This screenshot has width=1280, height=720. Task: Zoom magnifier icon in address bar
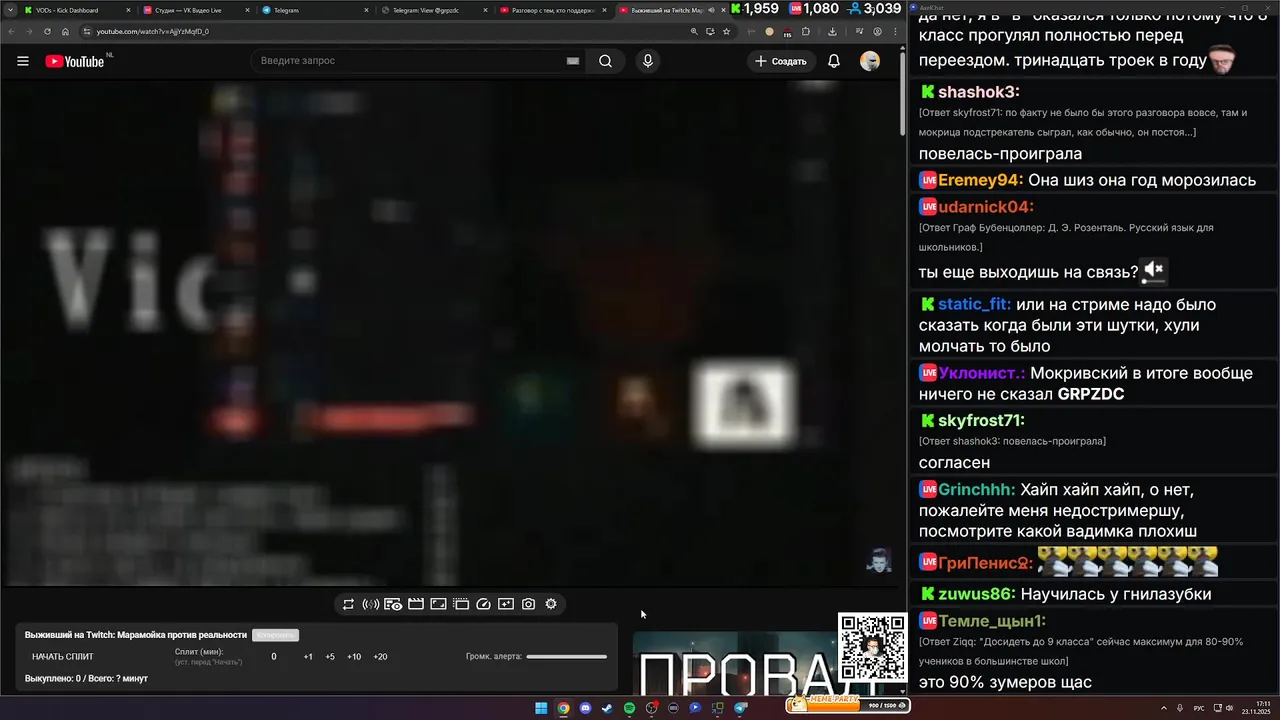click(694, 31)
